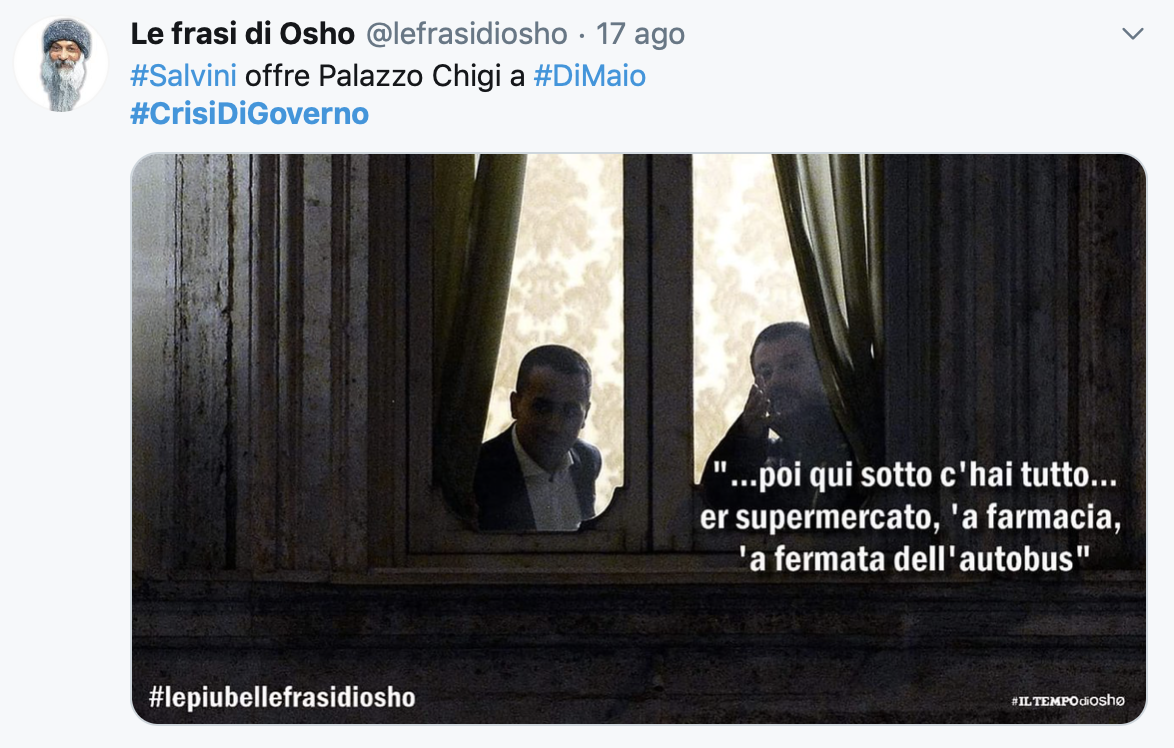
Task: Click the central window frame between panes
Action: click(x=657, y=352)
